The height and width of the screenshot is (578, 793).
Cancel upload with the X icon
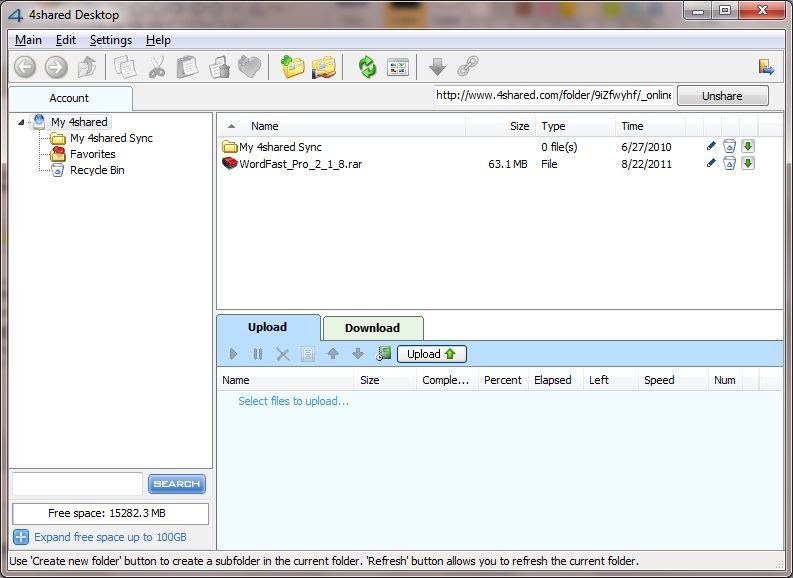coord(283,354)
